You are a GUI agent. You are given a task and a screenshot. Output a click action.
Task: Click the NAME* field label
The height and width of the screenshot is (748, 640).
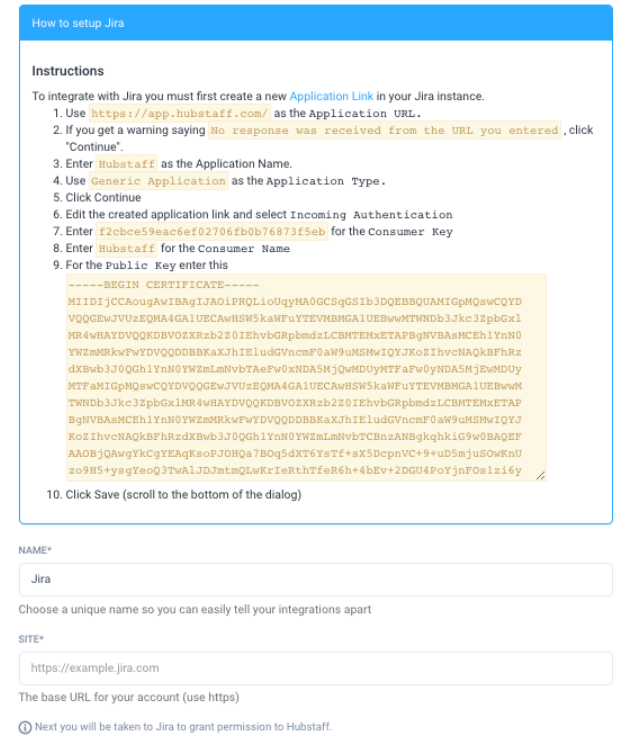tap(36, 549)
